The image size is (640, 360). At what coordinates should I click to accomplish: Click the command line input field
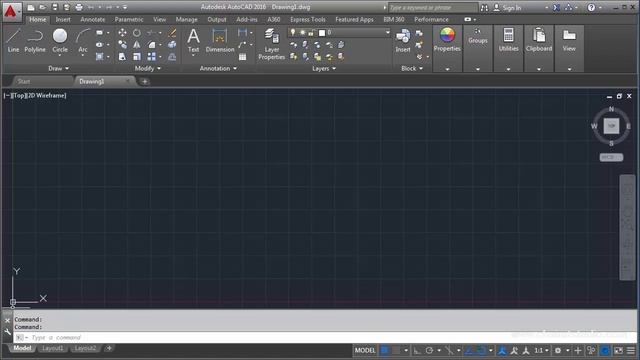click(x=324, y=337)
